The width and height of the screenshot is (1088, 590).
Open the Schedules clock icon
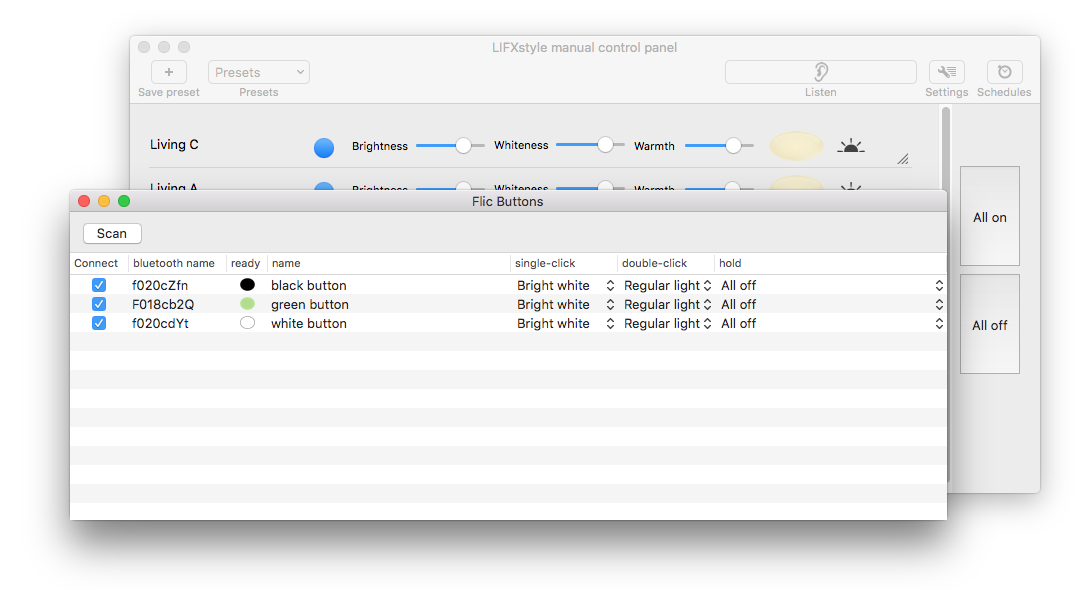pyautogui.click(x=1004, y=72)
